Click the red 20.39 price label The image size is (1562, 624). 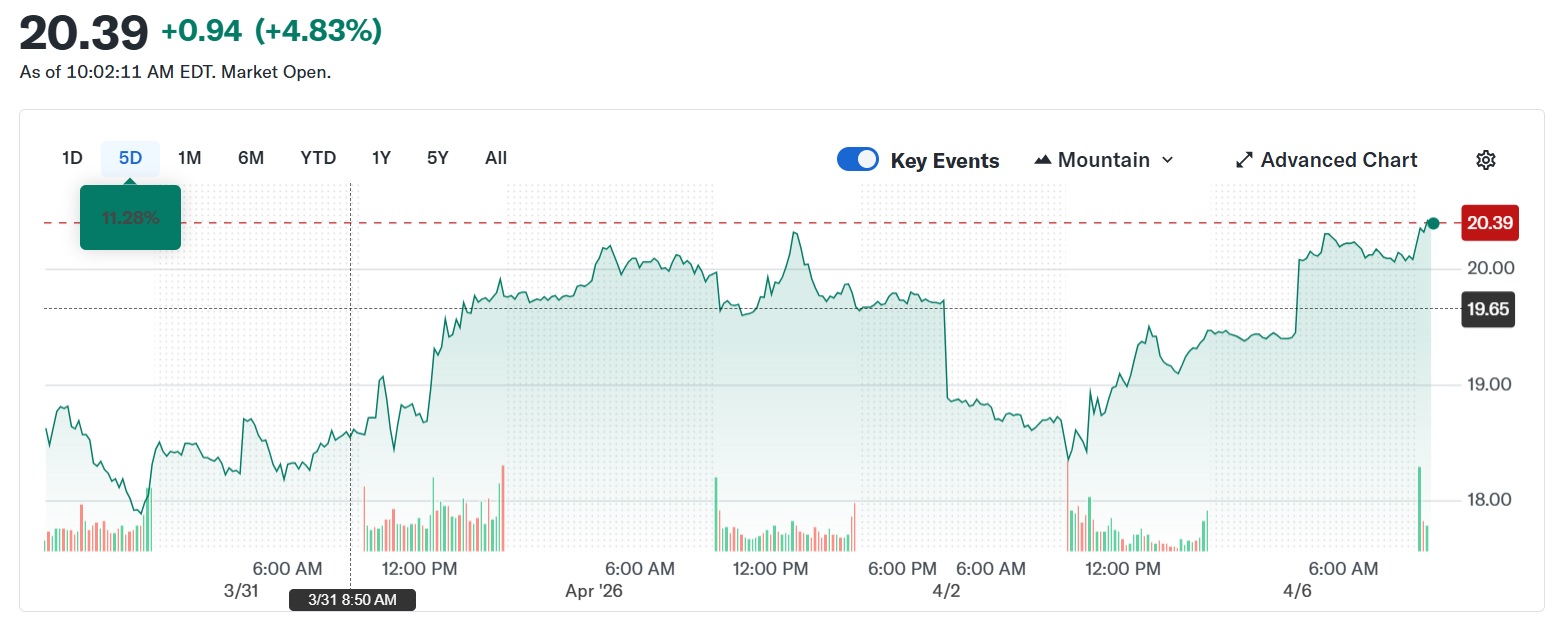click(x=1489, y=223)
